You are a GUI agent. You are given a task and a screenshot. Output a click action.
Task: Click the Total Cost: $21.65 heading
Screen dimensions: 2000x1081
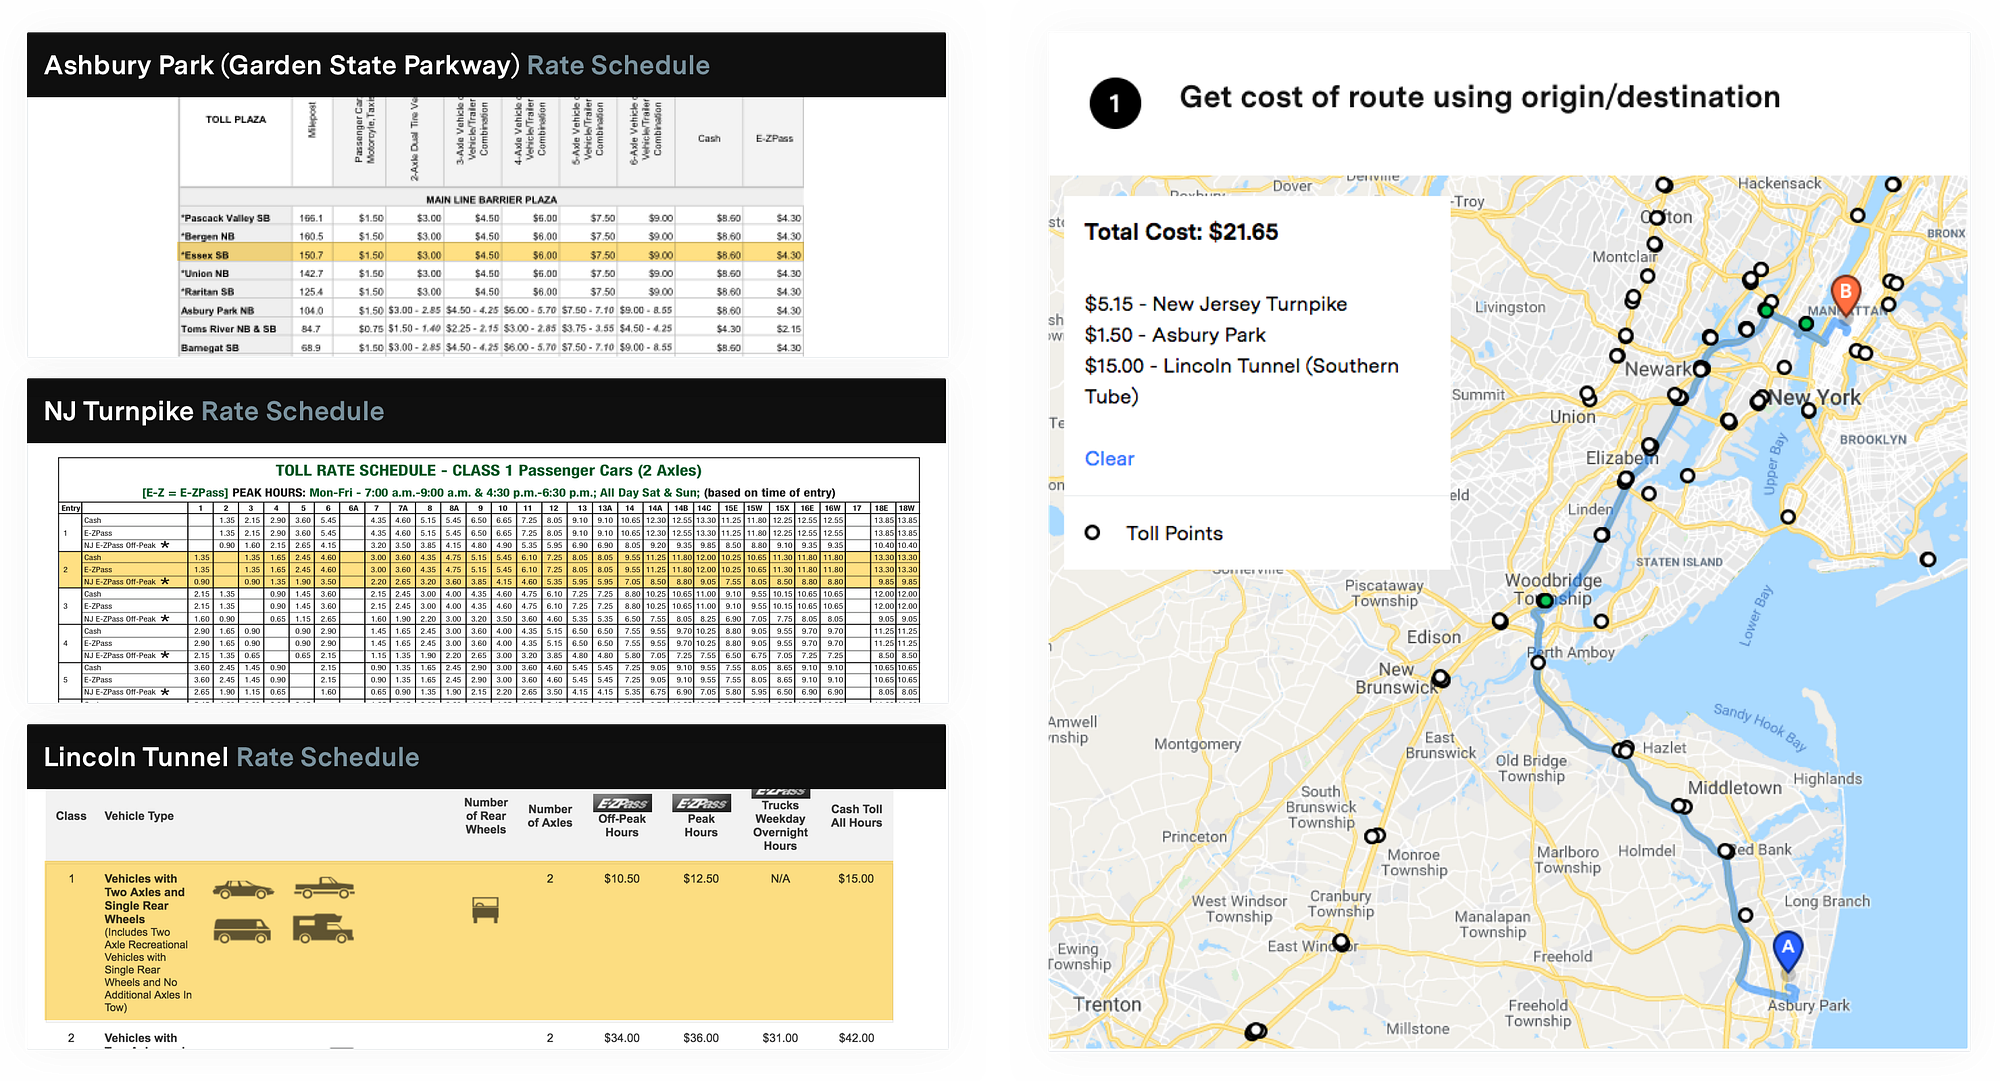click(1181, 232)
